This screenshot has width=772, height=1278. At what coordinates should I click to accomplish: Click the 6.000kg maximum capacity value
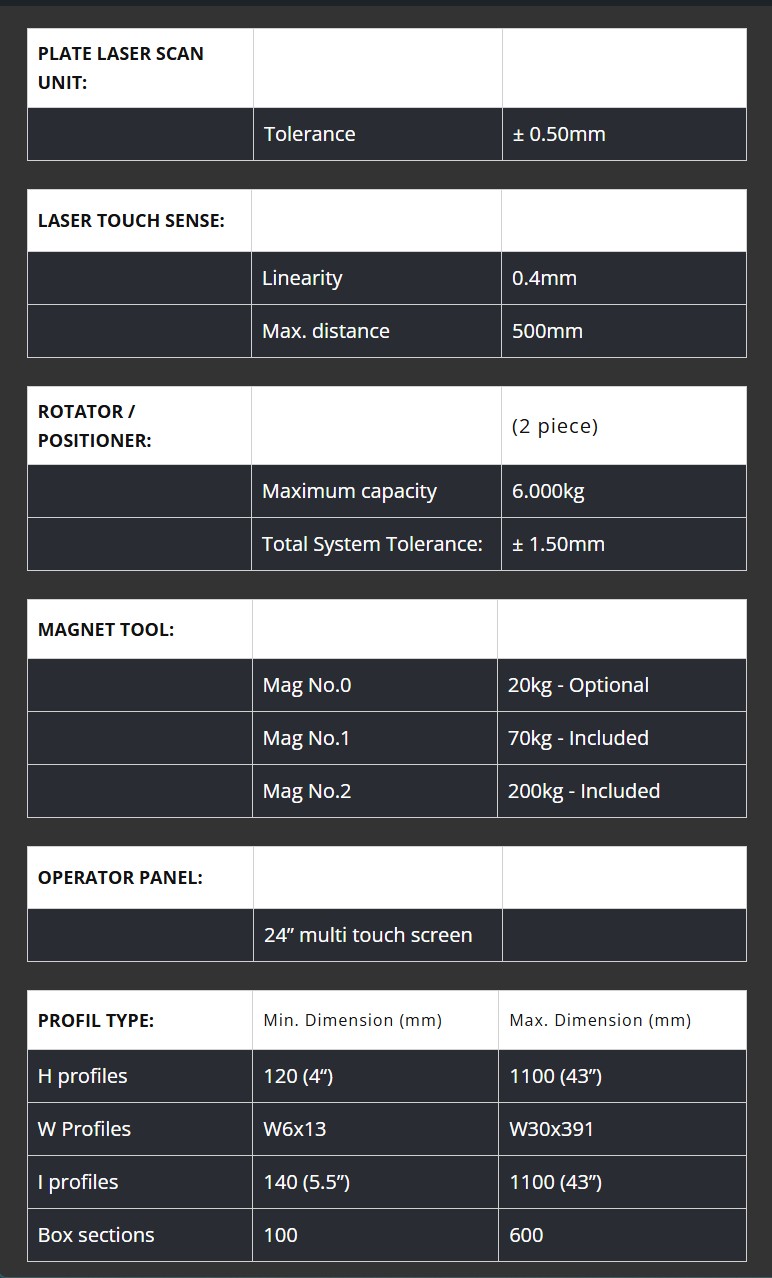548,491
